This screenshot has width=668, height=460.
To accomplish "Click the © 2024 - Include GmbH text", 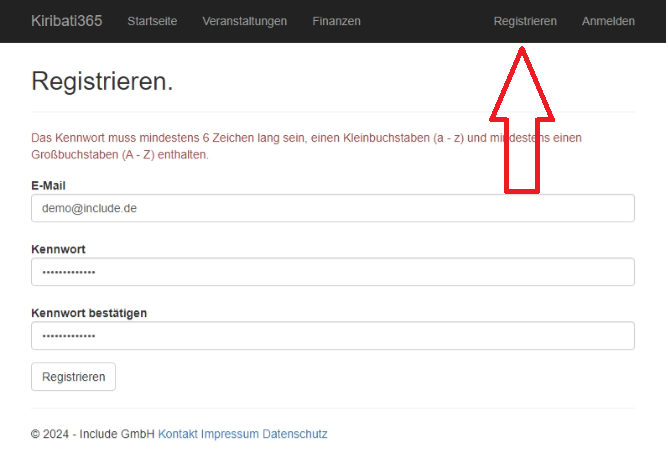I will 93,434.
